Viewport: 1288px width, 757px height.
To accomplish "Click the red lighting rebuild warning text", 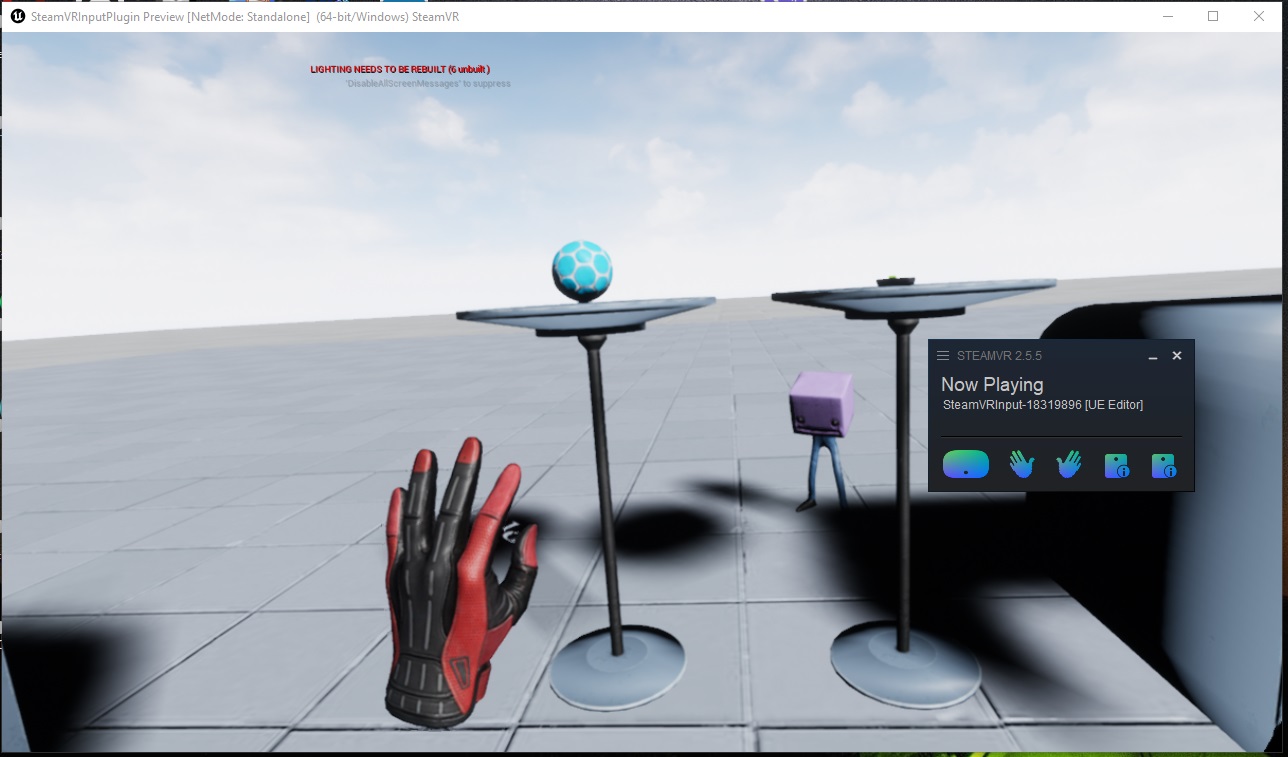I will 400,69.
